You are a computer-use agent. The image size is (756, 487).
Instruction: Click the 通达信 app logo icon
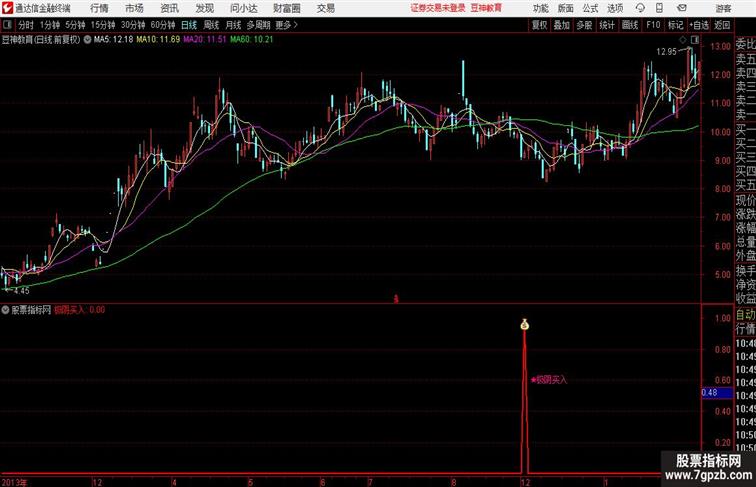tap(7, 8)
